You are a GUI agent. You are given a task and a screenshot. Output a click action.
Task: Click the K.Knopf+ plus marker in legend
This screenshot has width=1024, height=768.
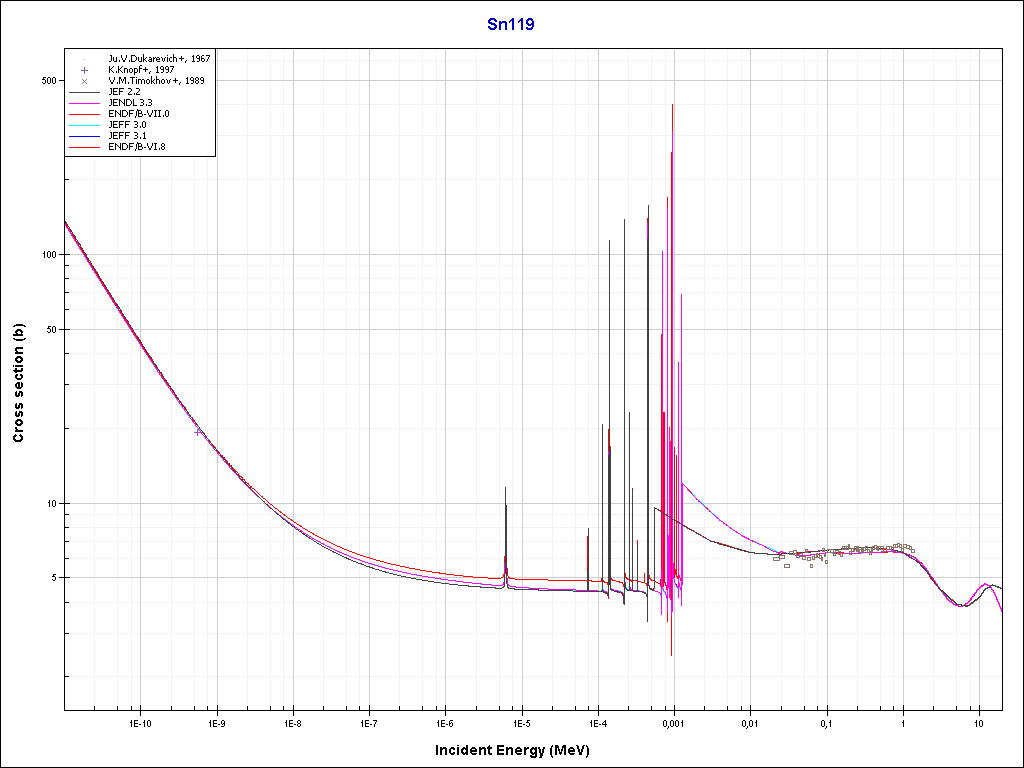(x=85, y=70)
